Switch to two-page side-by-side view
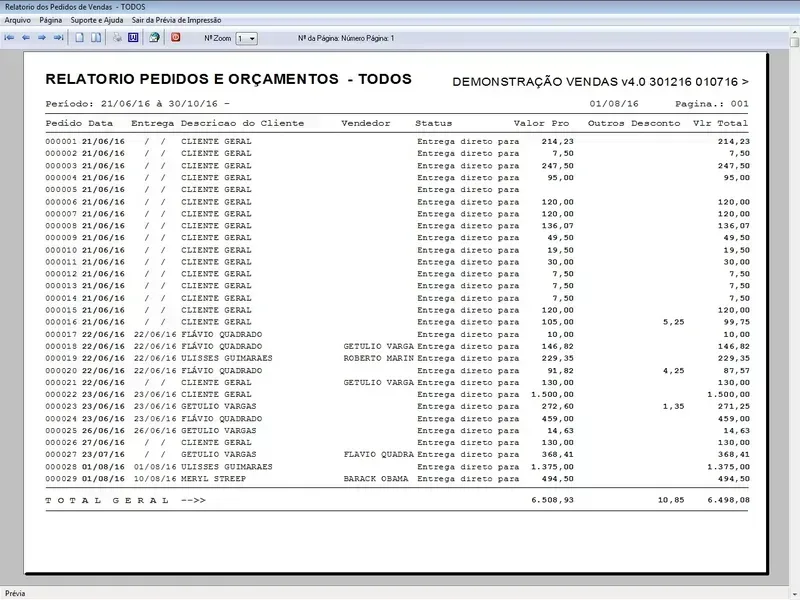800x600 pixels. [96, 38]
